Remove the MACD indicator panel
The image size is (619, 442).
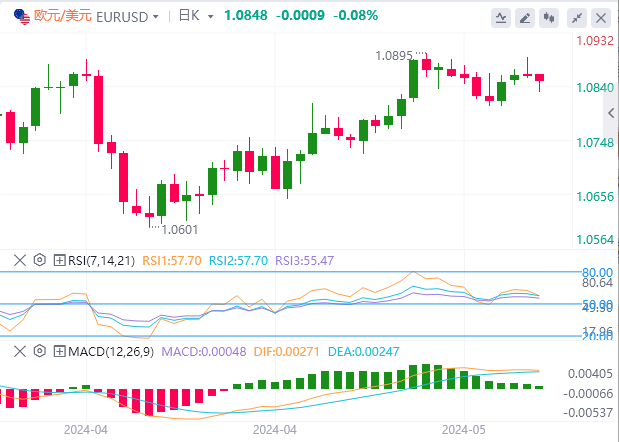[x=20, y=351]
